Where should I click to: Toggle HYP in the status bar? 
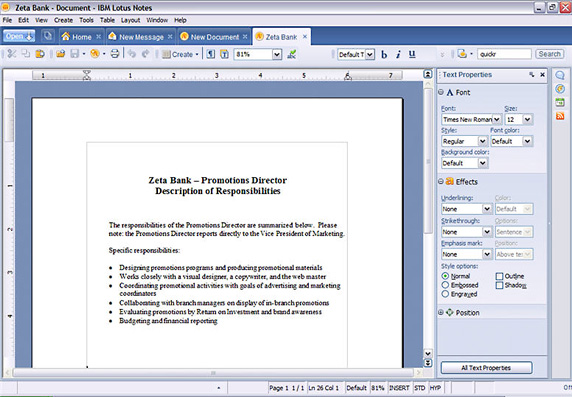pos(435,388)
